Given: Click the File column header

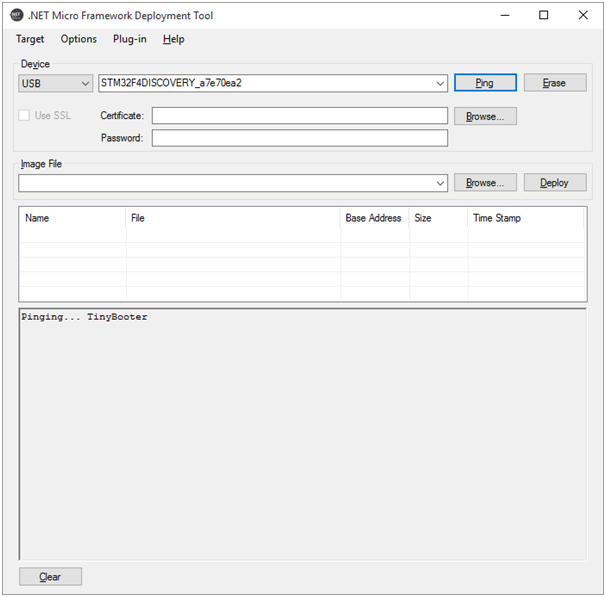Looking at the screenshot, I should 233,218.
